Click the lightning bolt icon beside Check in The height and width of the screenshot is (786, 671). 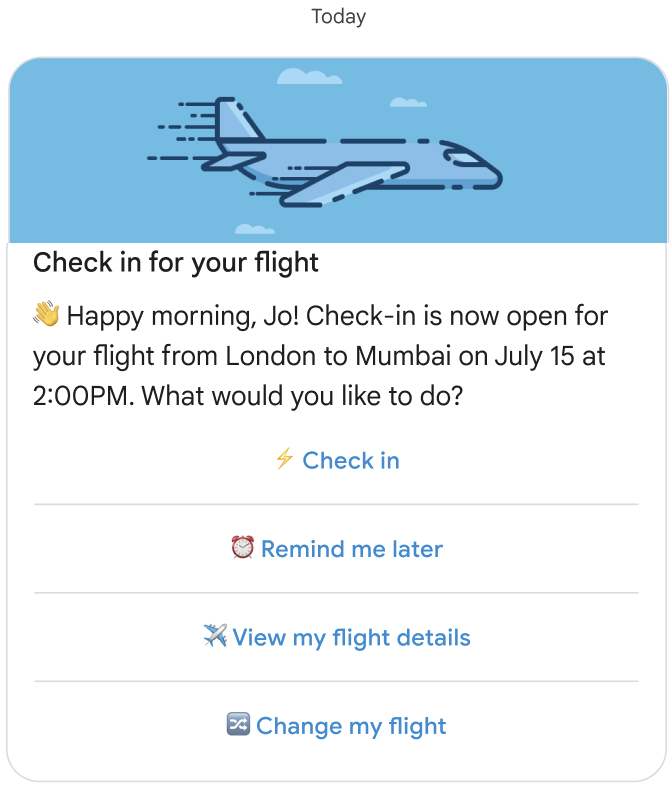[x=284, y=460]
